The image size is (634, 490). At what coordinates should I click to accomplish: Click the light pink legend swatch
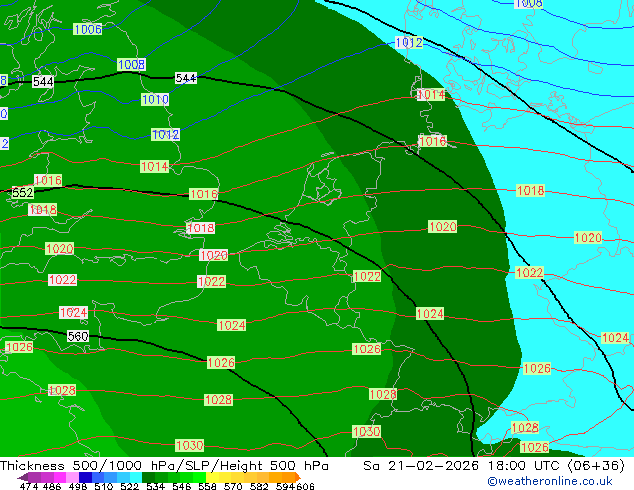pyautogui.click(x=72, y=477)
